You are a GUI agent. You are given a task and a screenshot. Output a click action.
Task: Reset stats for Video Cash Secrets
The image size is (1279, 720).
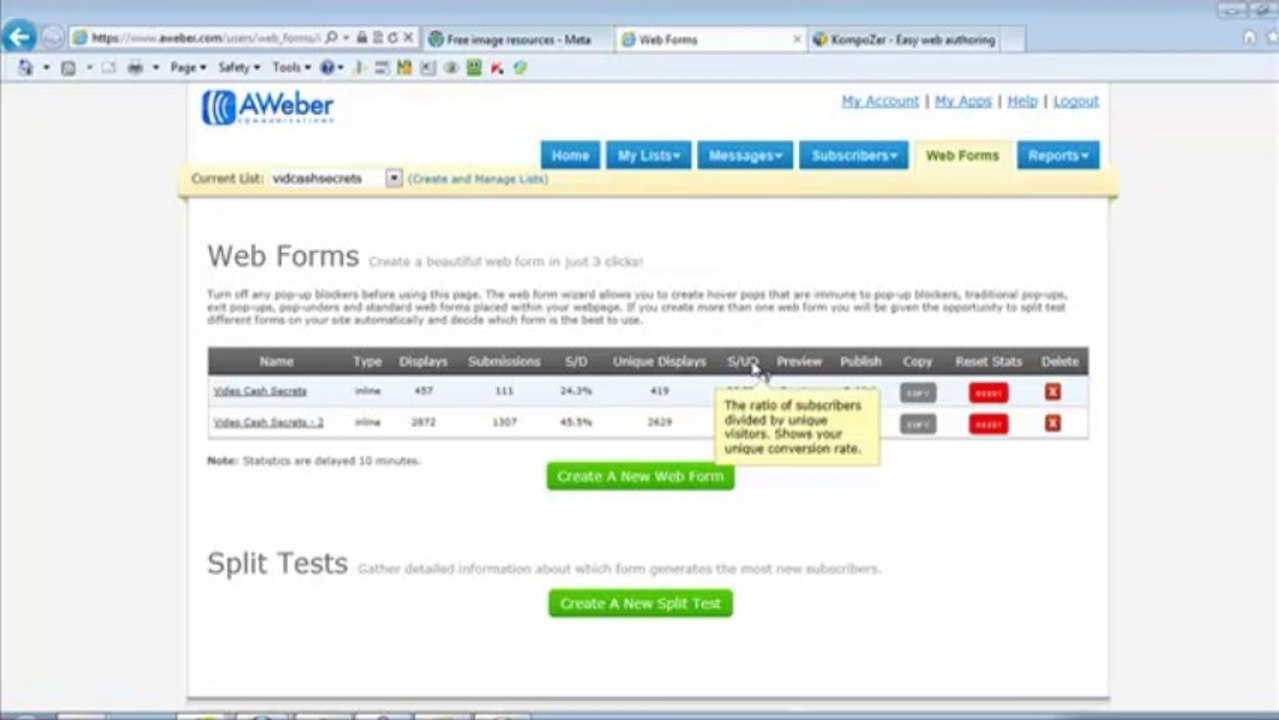988,393
